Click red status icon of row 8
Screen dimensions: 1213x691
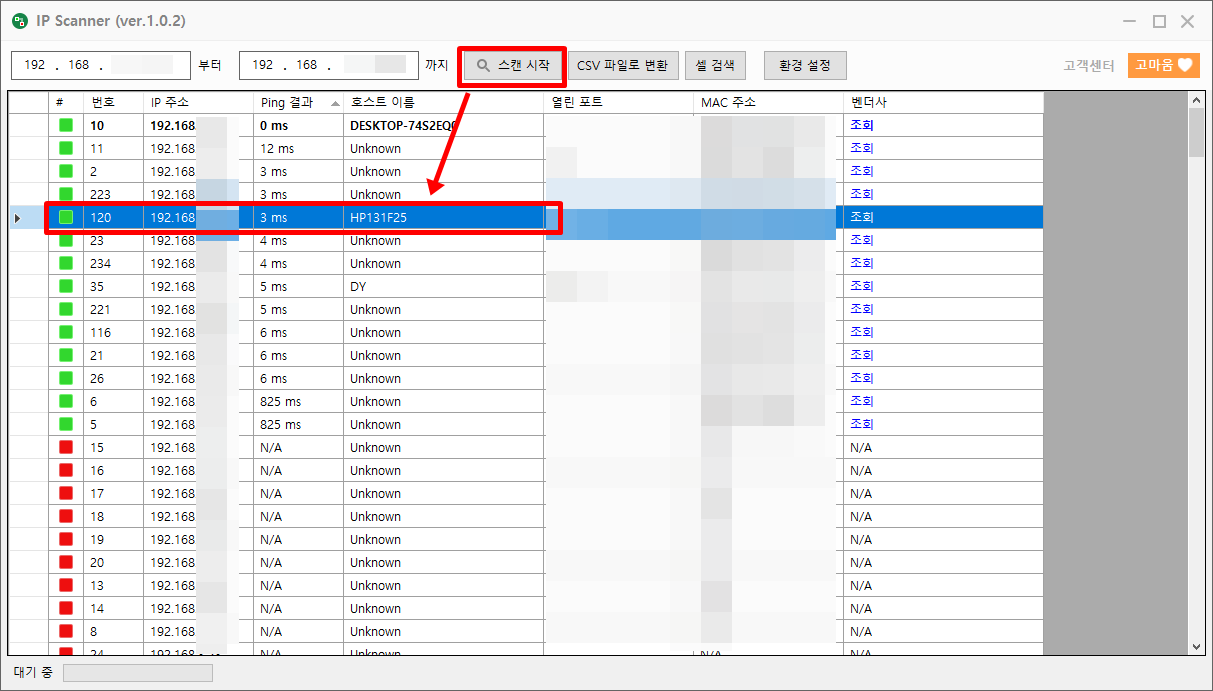click(x=66, y=632)
